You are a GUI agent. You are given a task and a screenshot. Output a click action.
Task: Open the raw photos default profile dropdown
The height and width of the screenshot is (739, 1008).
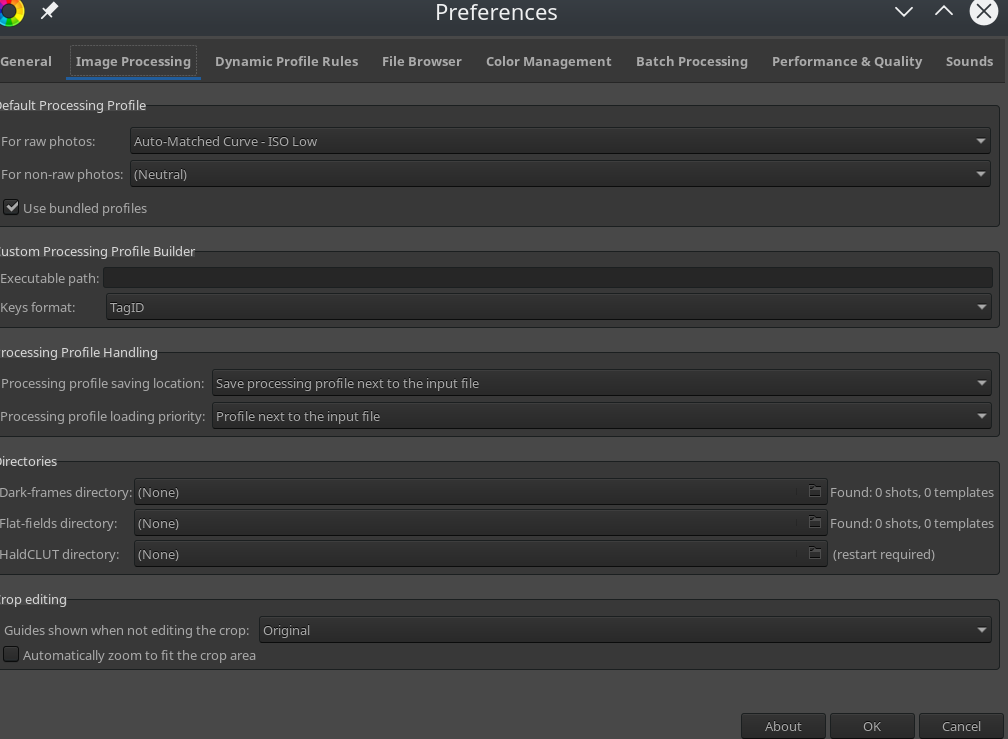coord(560,141)
